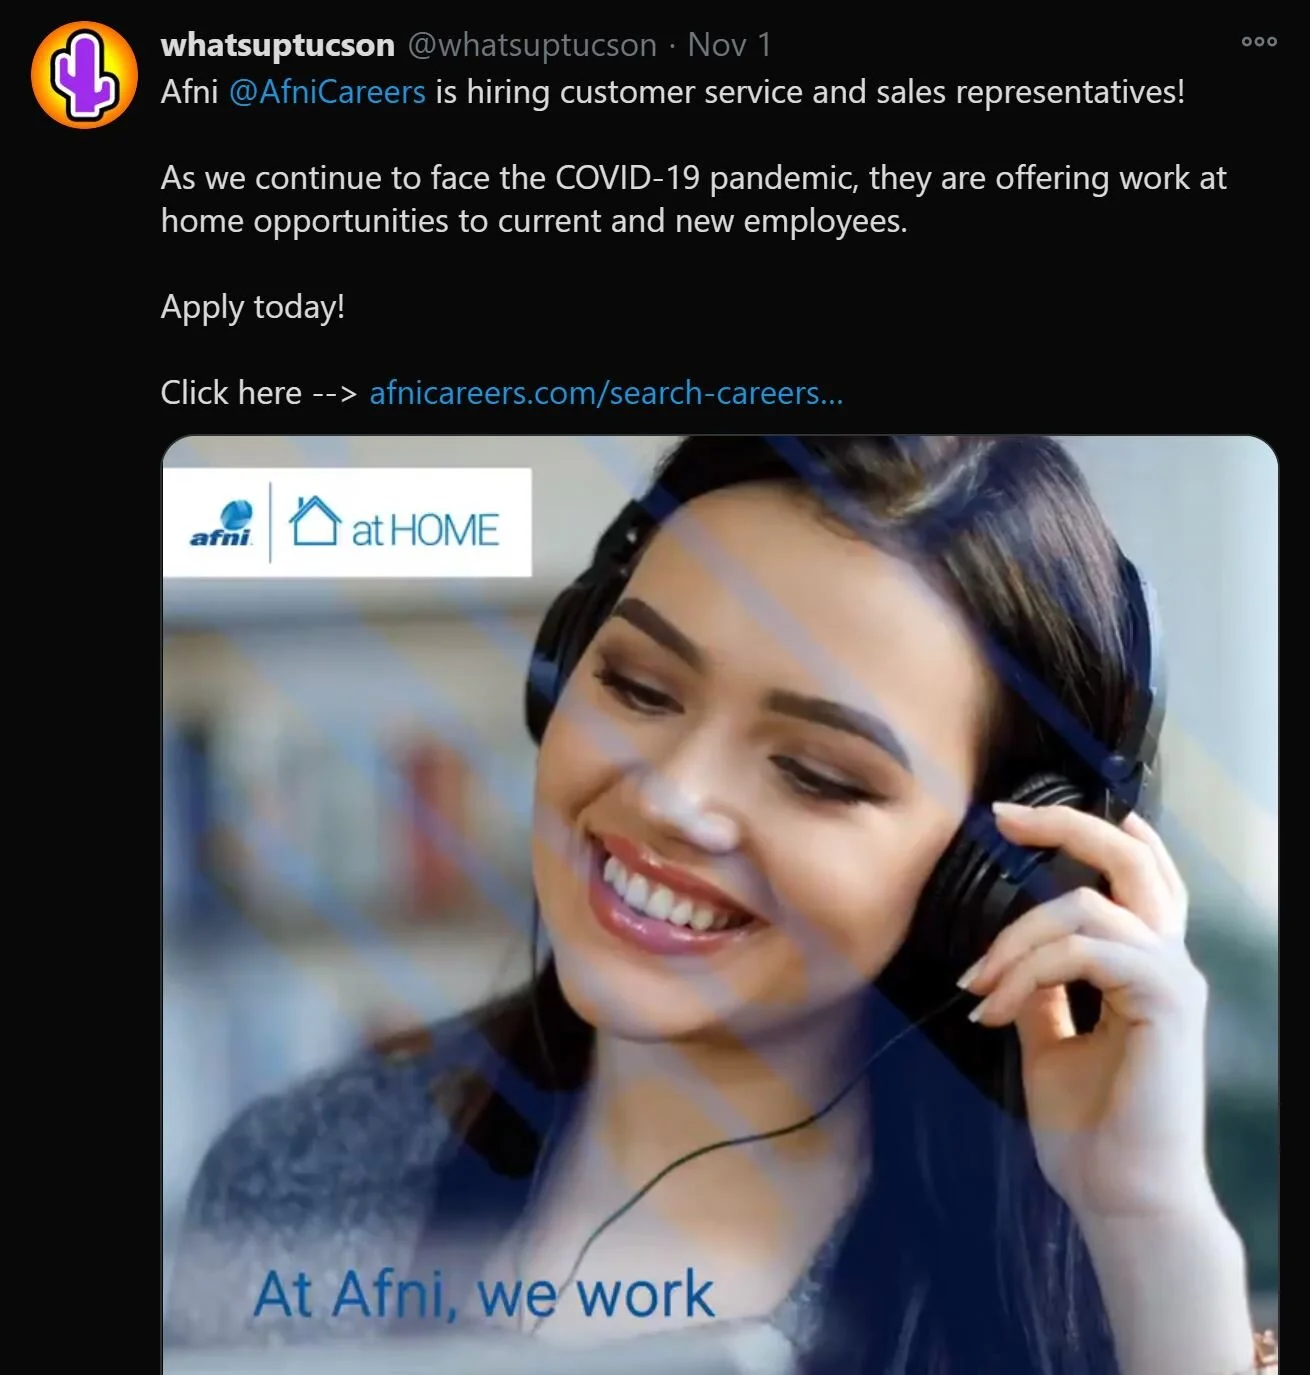Visit the @AfniCareers mention
The image size is (1310, 1375).
tap(327, 92)
